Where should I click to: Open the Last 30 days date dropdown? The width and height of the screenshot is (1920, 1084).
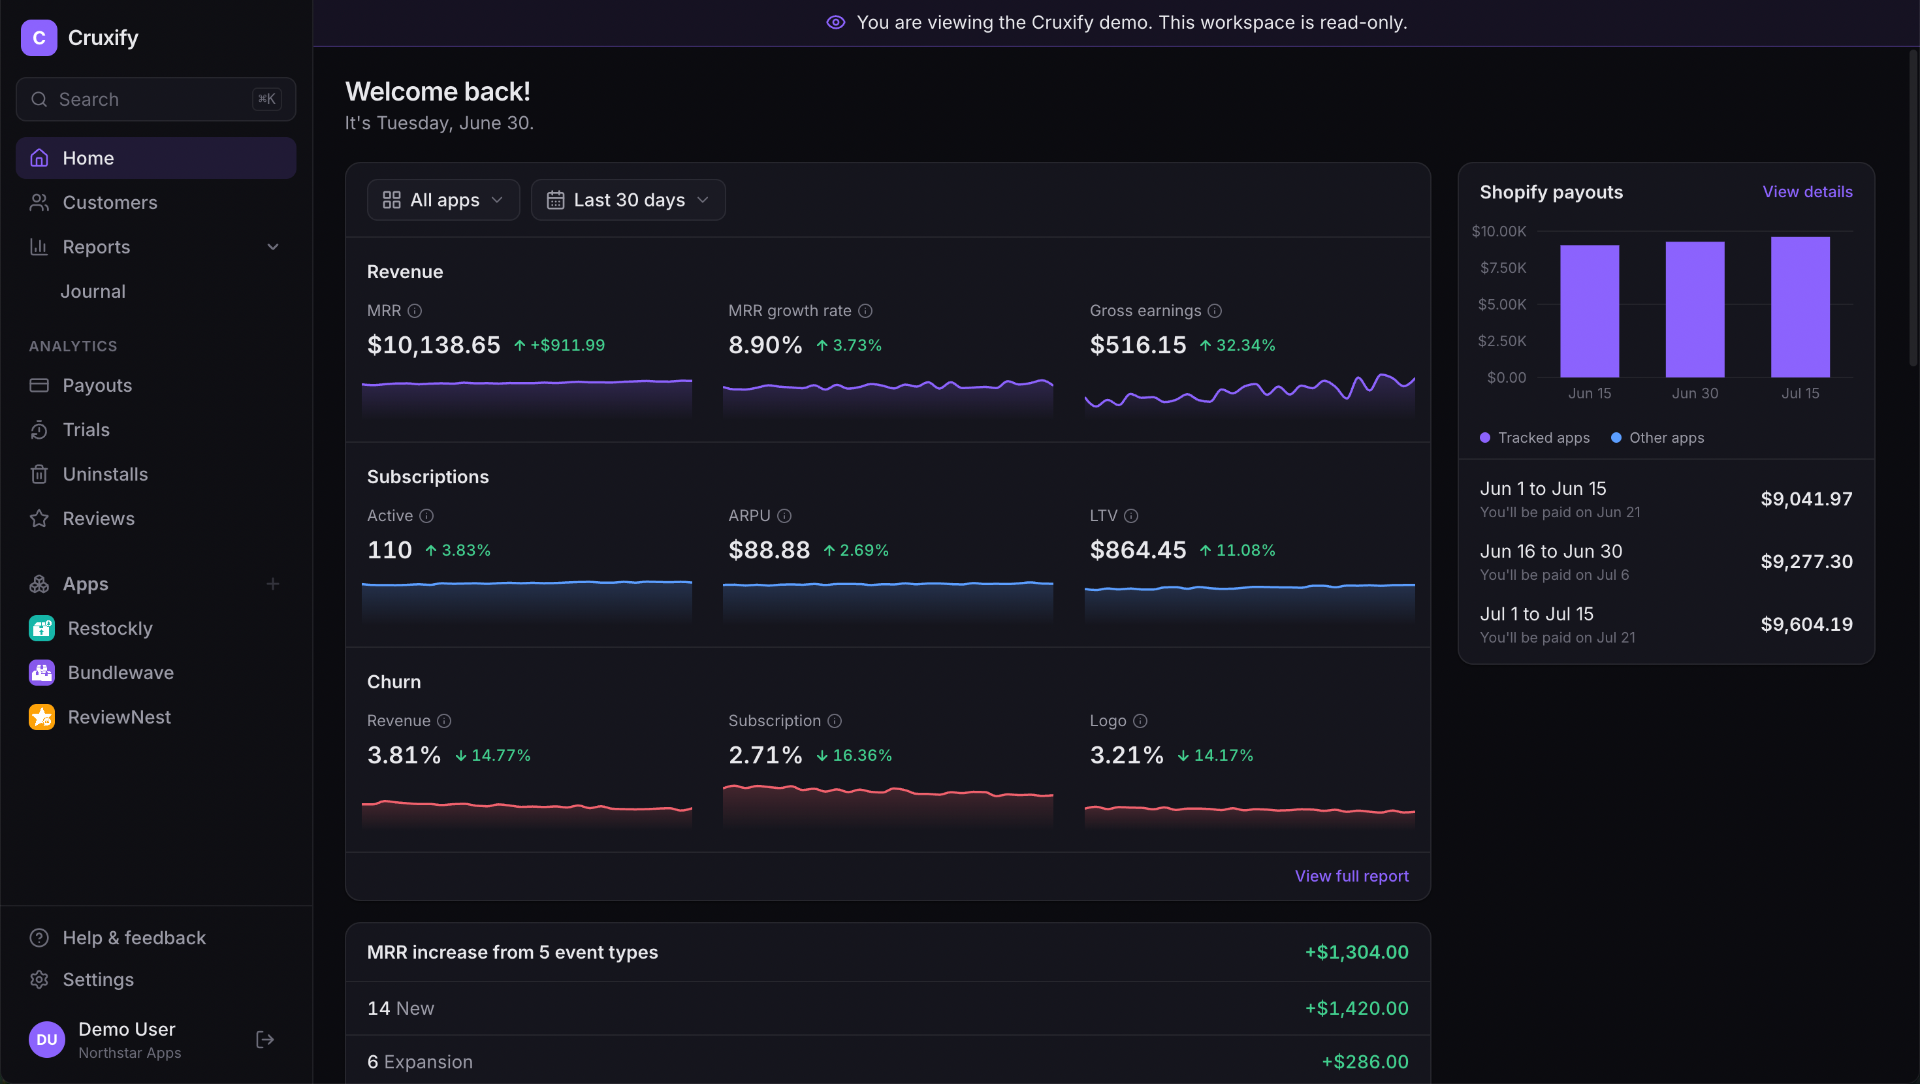(x=628, y=200)
